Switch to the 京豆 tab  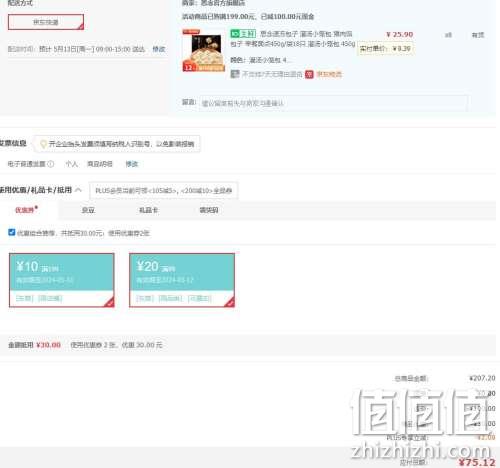pyautogui.click(x=88, y=210)
